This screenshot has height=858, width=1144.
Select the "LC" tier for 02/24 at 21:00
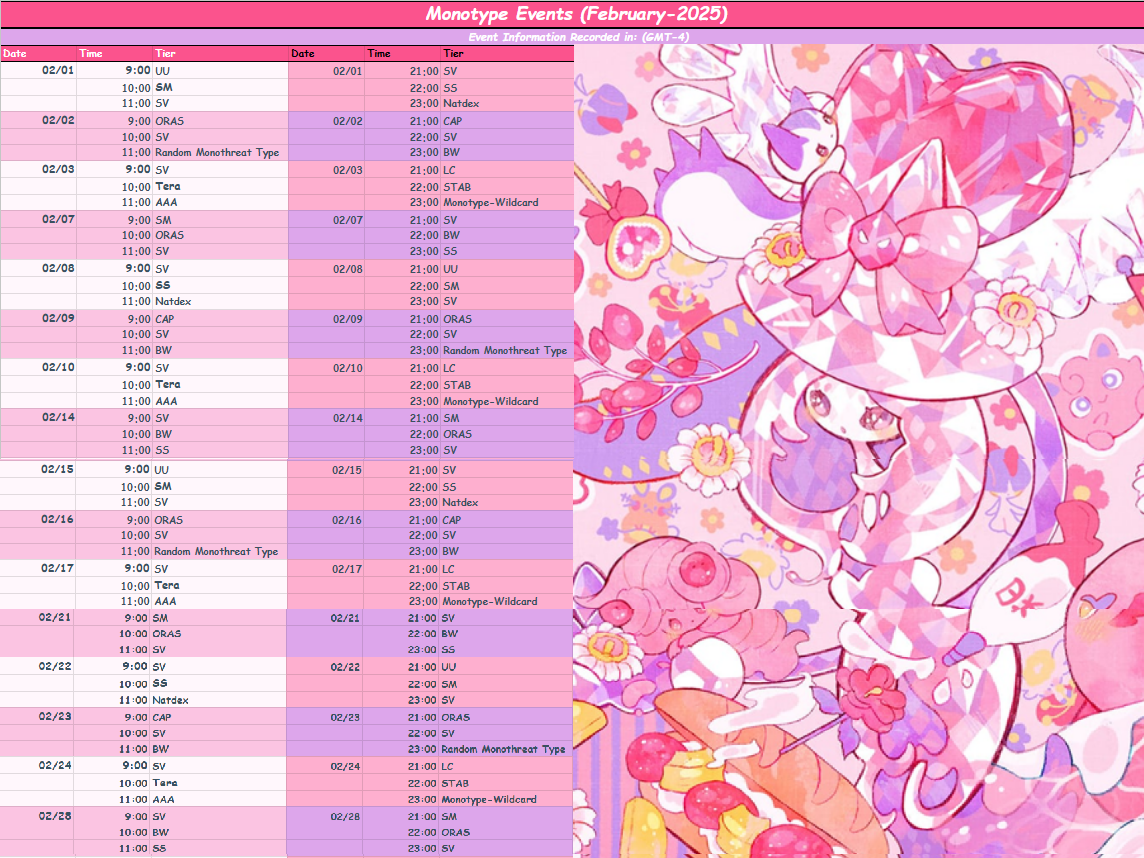point(447,767)
